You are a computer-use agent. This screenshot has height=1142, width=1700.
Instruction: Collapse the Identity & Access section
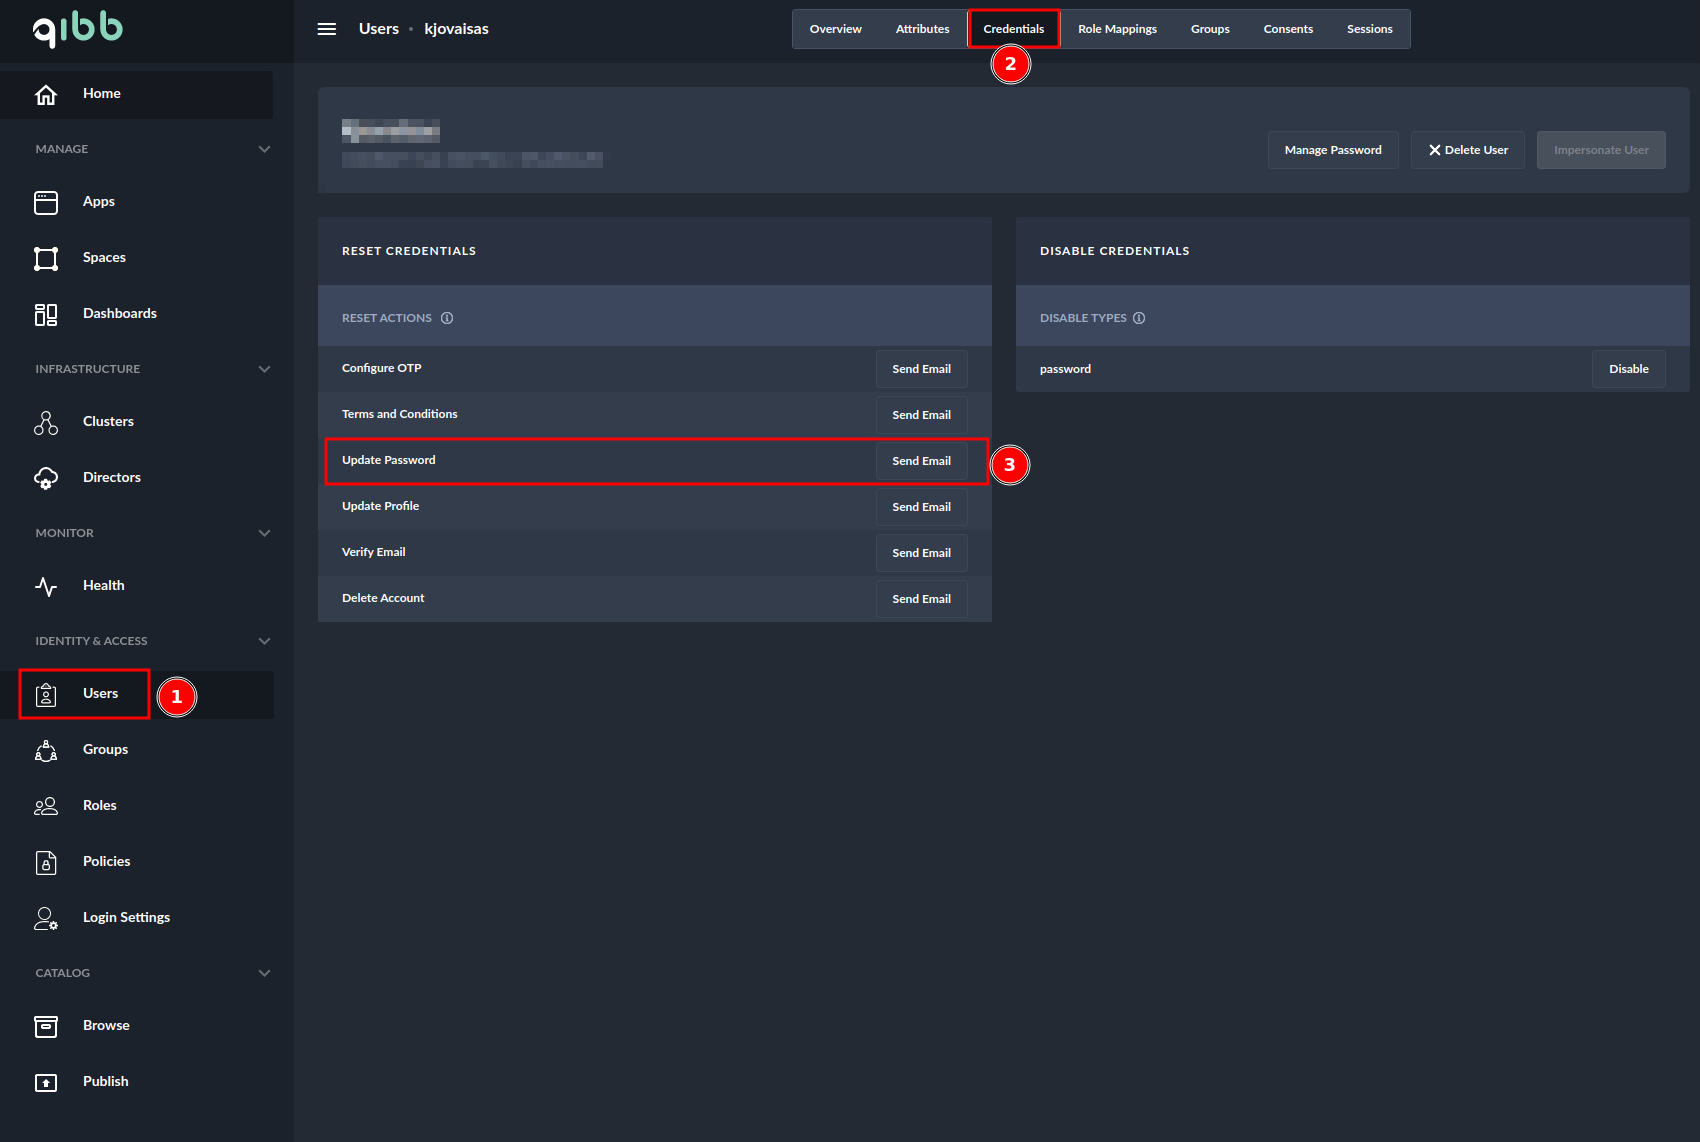pyautogui.click(x=264, y=641)
